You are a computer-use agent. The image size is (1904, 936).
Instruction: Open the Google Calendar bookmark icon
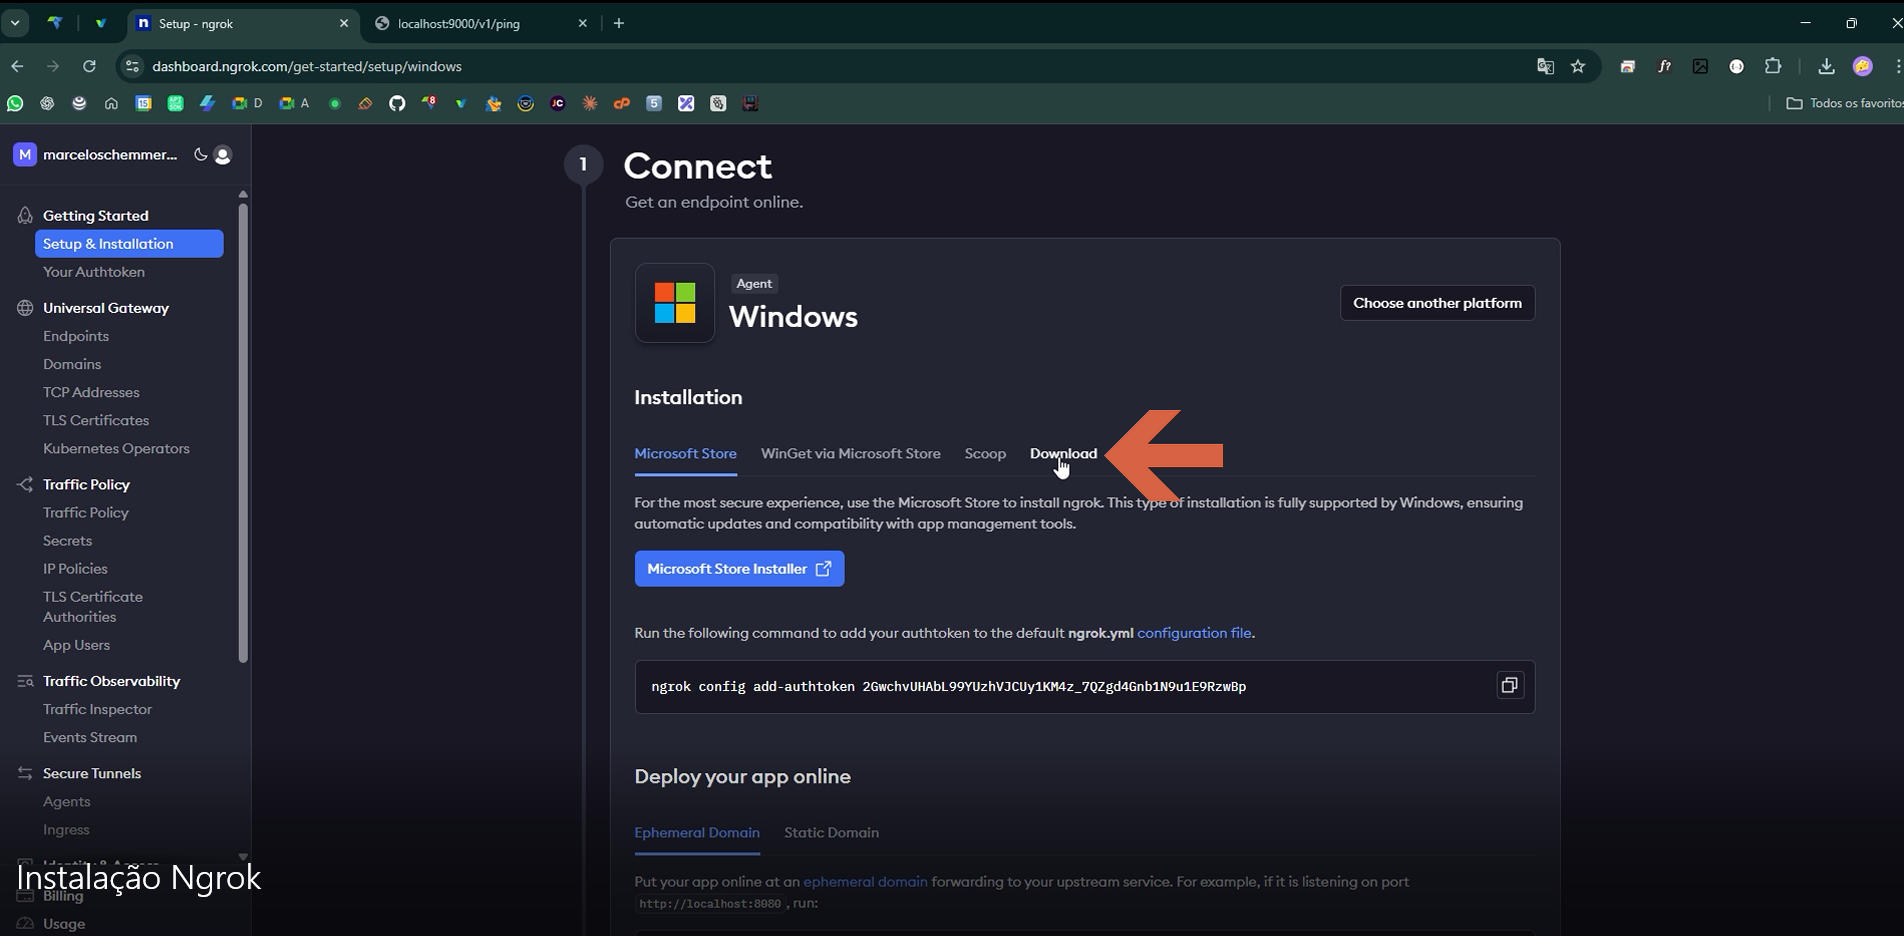click(143, 103)
